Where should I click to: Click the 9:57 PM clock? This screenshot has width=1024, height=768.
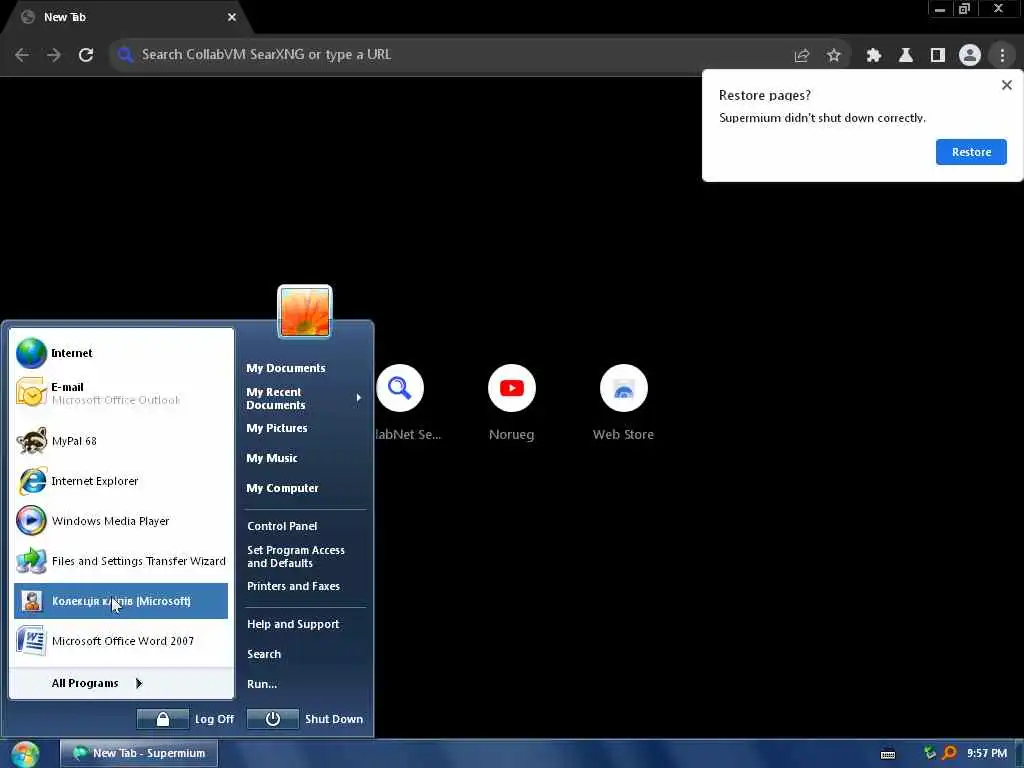[x=987, y=754]
